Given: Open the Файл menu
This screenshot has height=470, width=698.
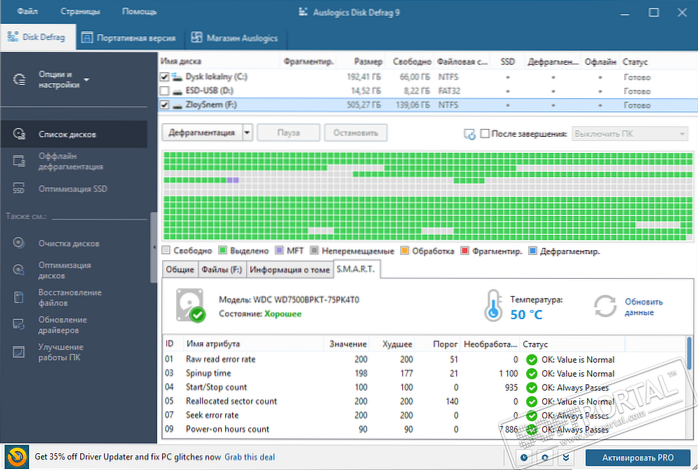Looking at the screenshot, I should click(27, 12).
